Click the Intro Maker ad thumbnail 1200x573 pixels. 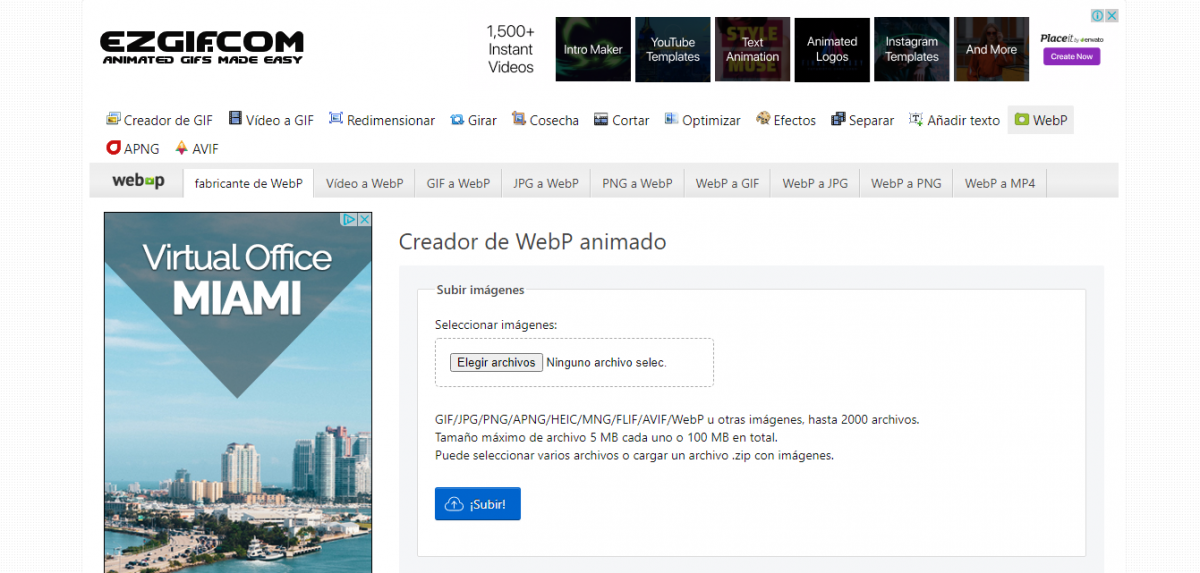pyautogui.click(x=593, y=49)
